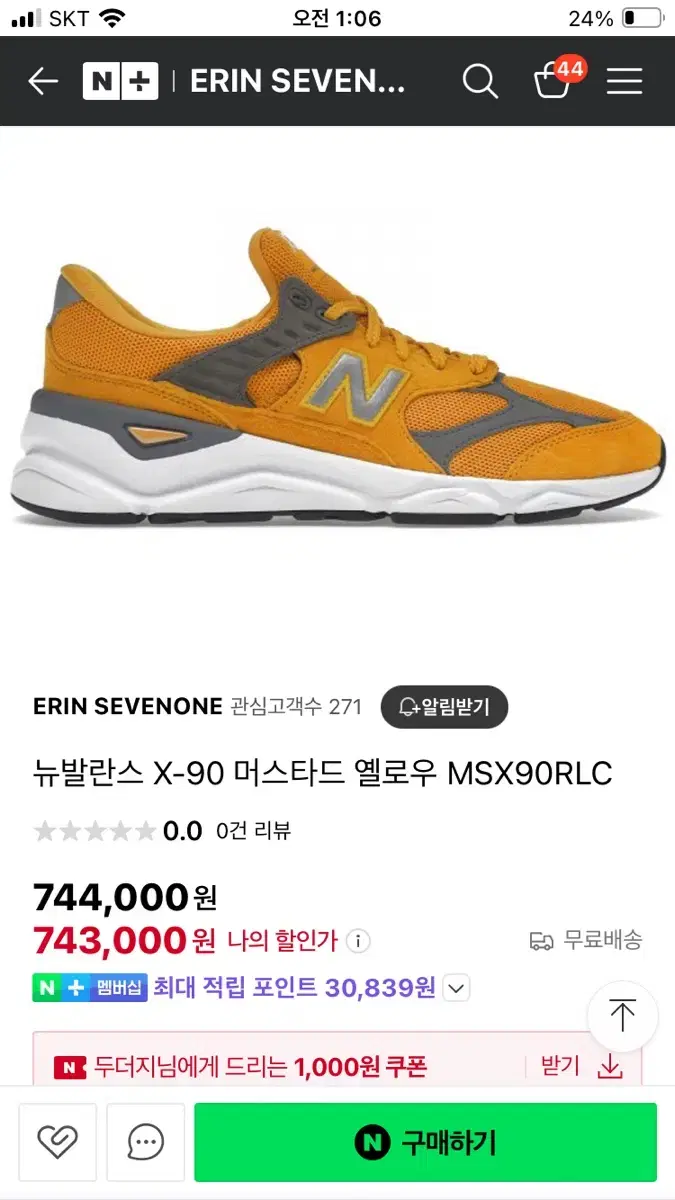Screen dimensions: 675x1200
Task: Tap the N+ 멤버십 badge
Action: click(90, 988)
